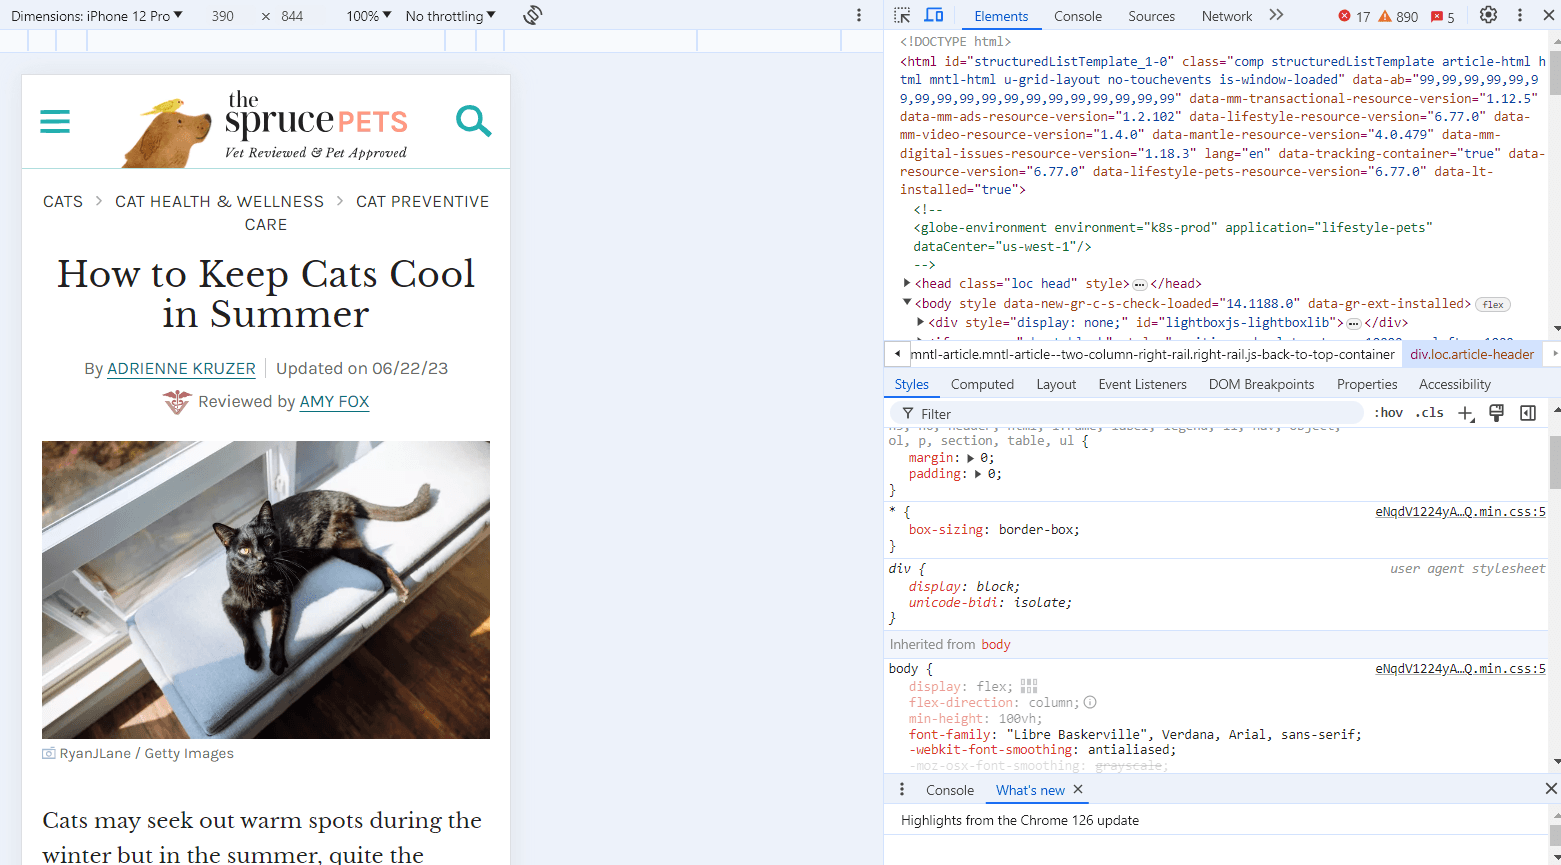Open the No throttling dropdown
This screenshot has height=865, width=1561.
(451, 16)
